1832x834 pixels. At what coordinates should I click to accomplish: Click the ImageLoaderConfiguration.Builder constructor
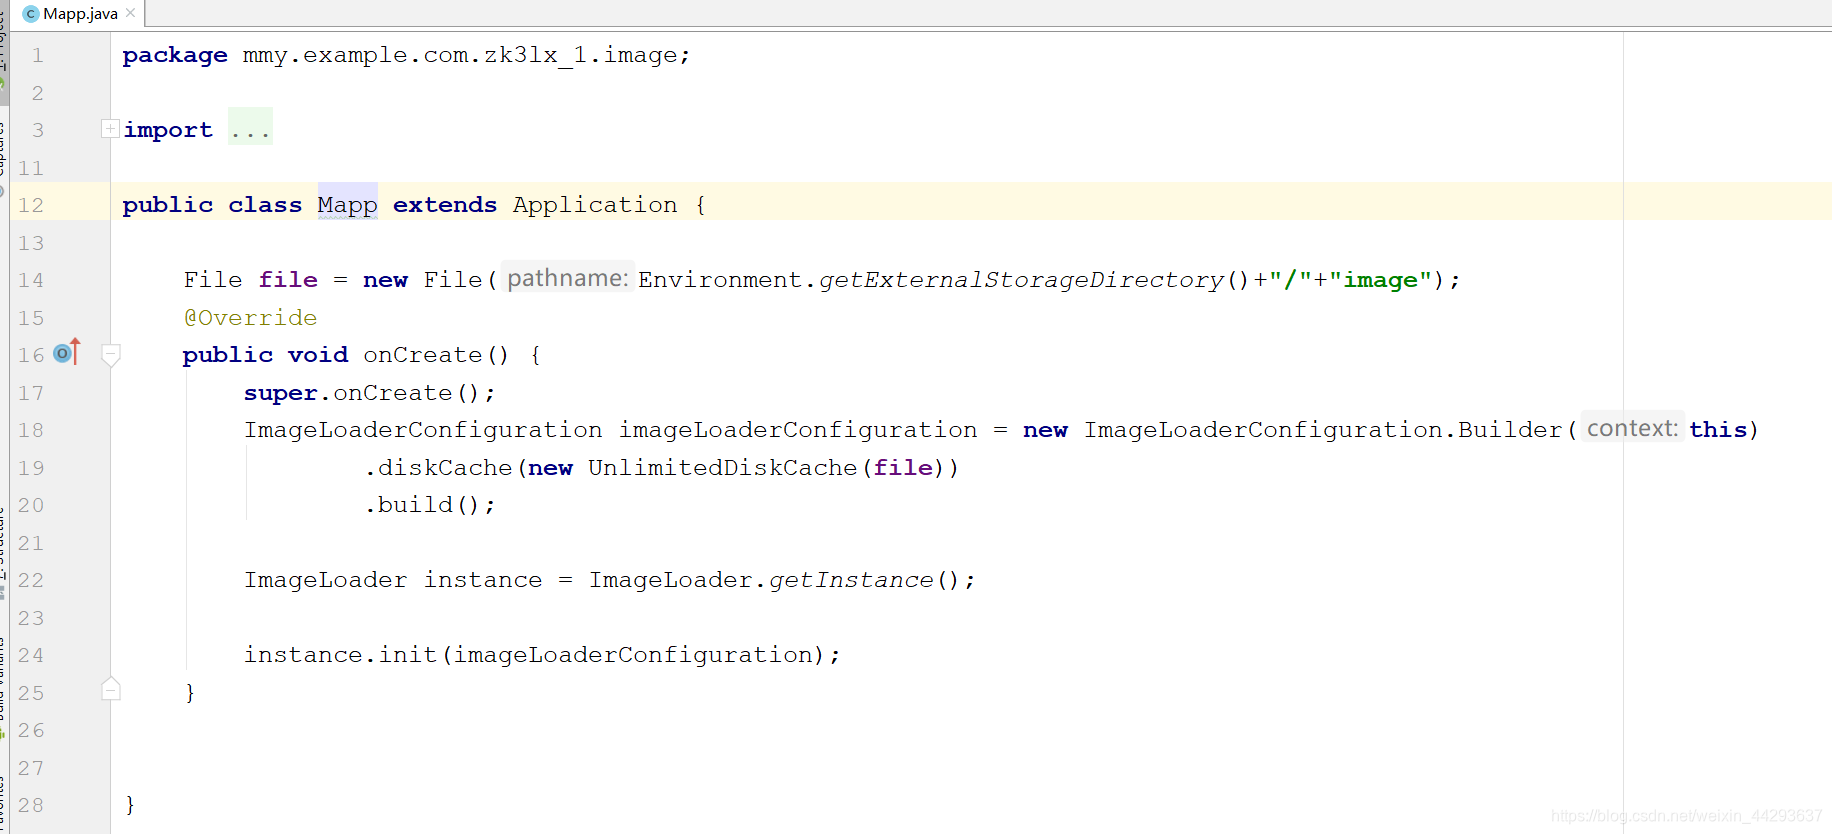[1323, 430]
